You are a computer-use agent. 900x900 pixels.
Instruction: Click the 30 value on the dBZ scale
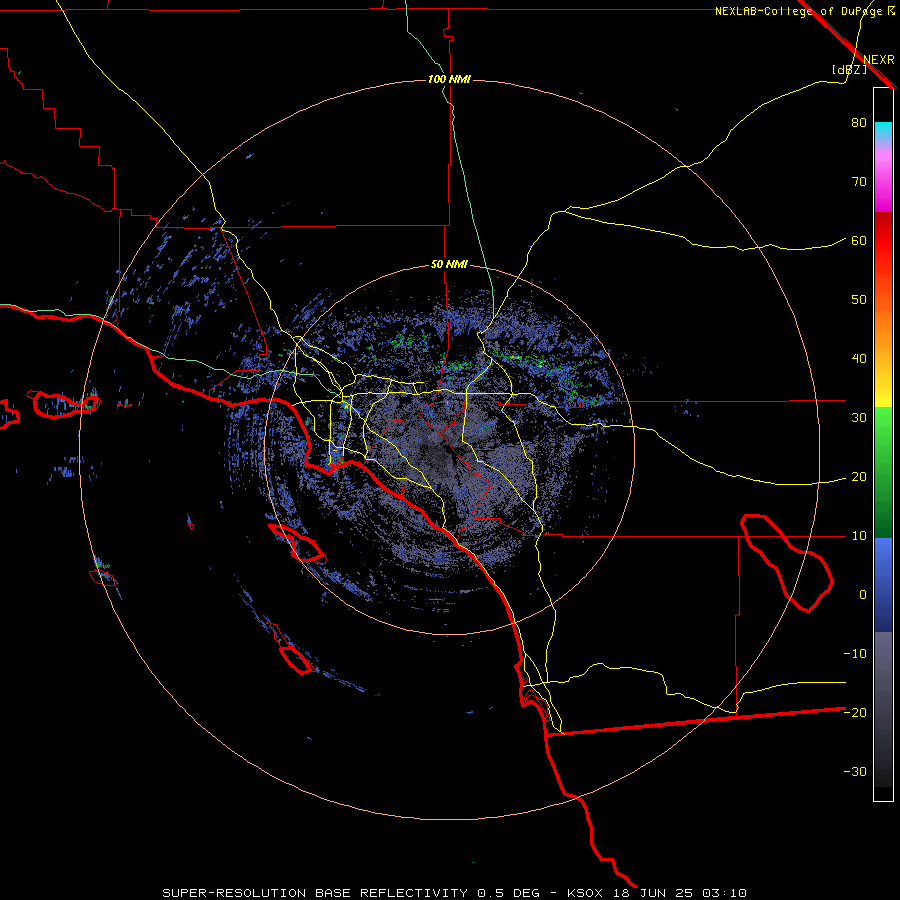tap(859, 418)
